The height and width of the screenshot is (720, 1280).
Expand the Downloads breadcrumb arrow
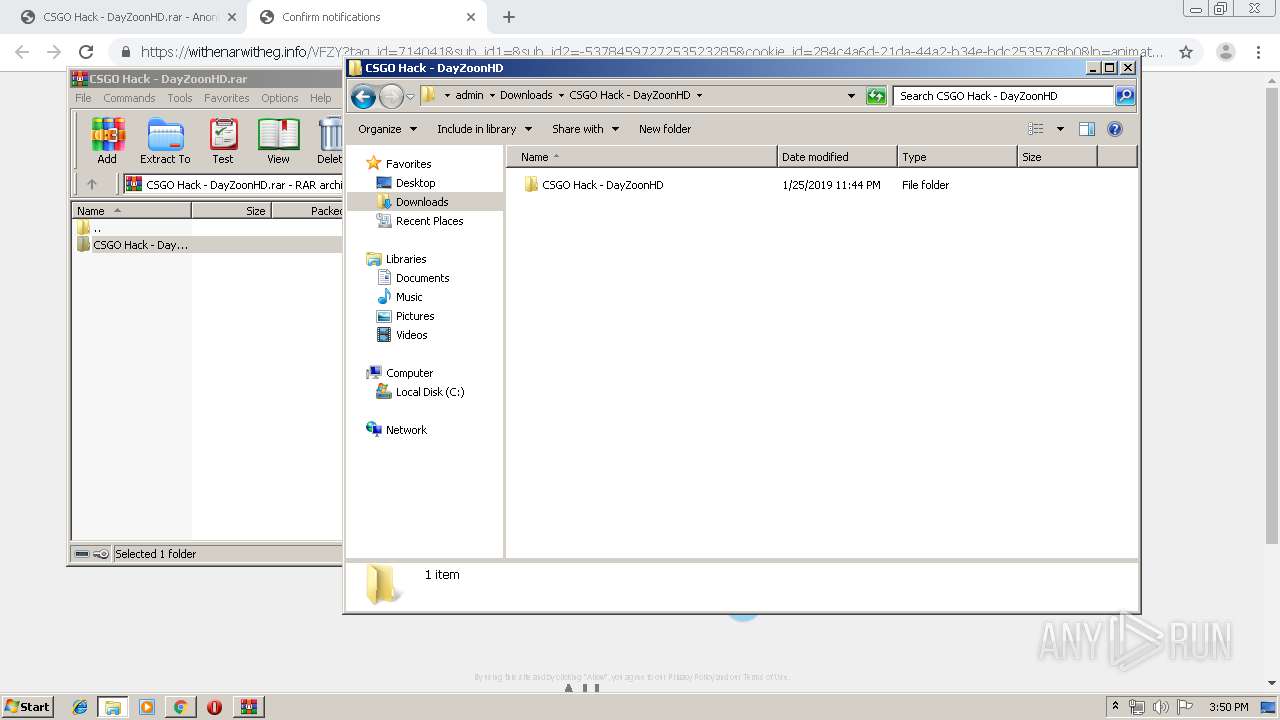[561, 96]
